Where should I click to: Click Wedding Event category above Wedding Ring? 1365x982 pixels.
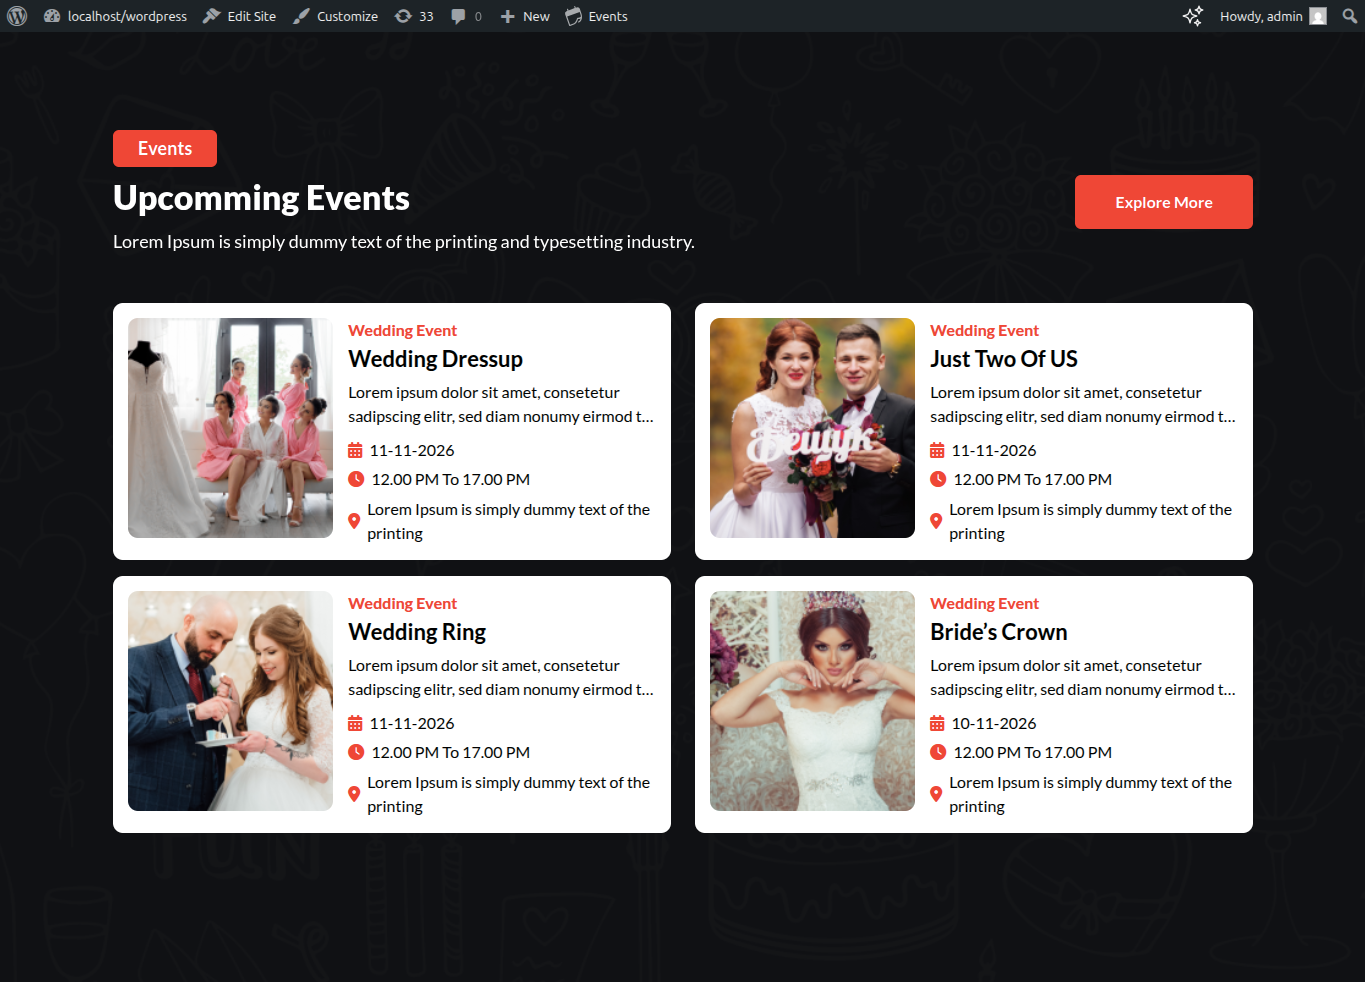click(402, 604)
